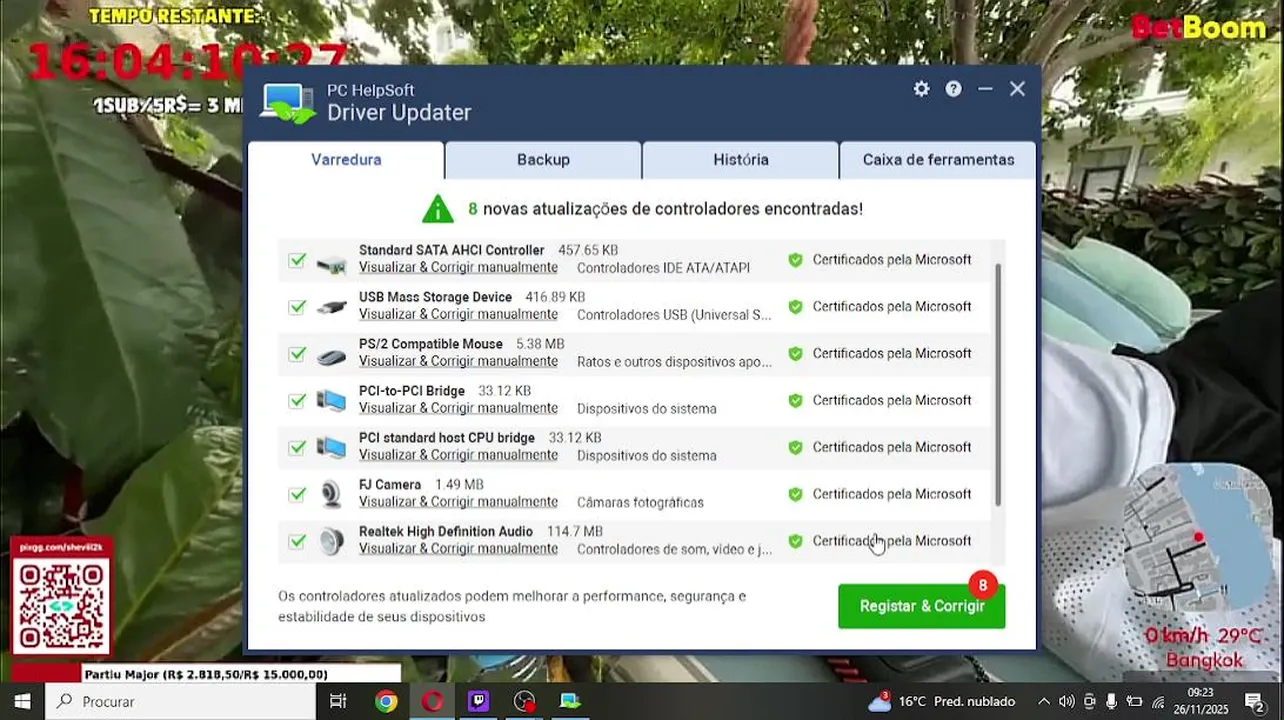The height and width of the screenshot is (720, 1284).
Task: Show hidden tray icons chevron
Action: (x=1044, y=701)
